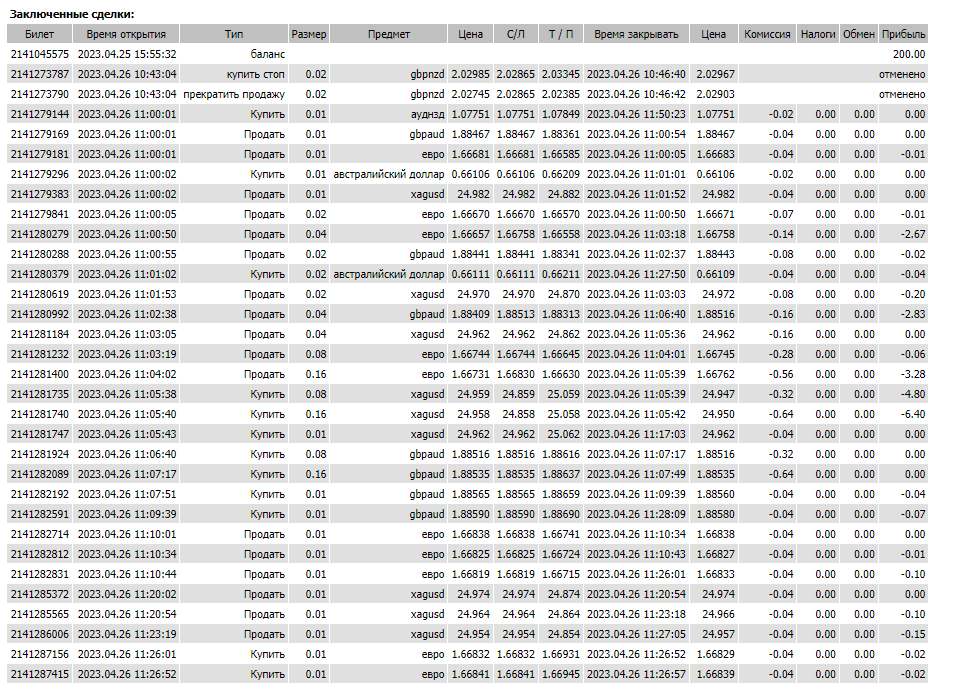Click ticket number 2141273787

[40, 74]
